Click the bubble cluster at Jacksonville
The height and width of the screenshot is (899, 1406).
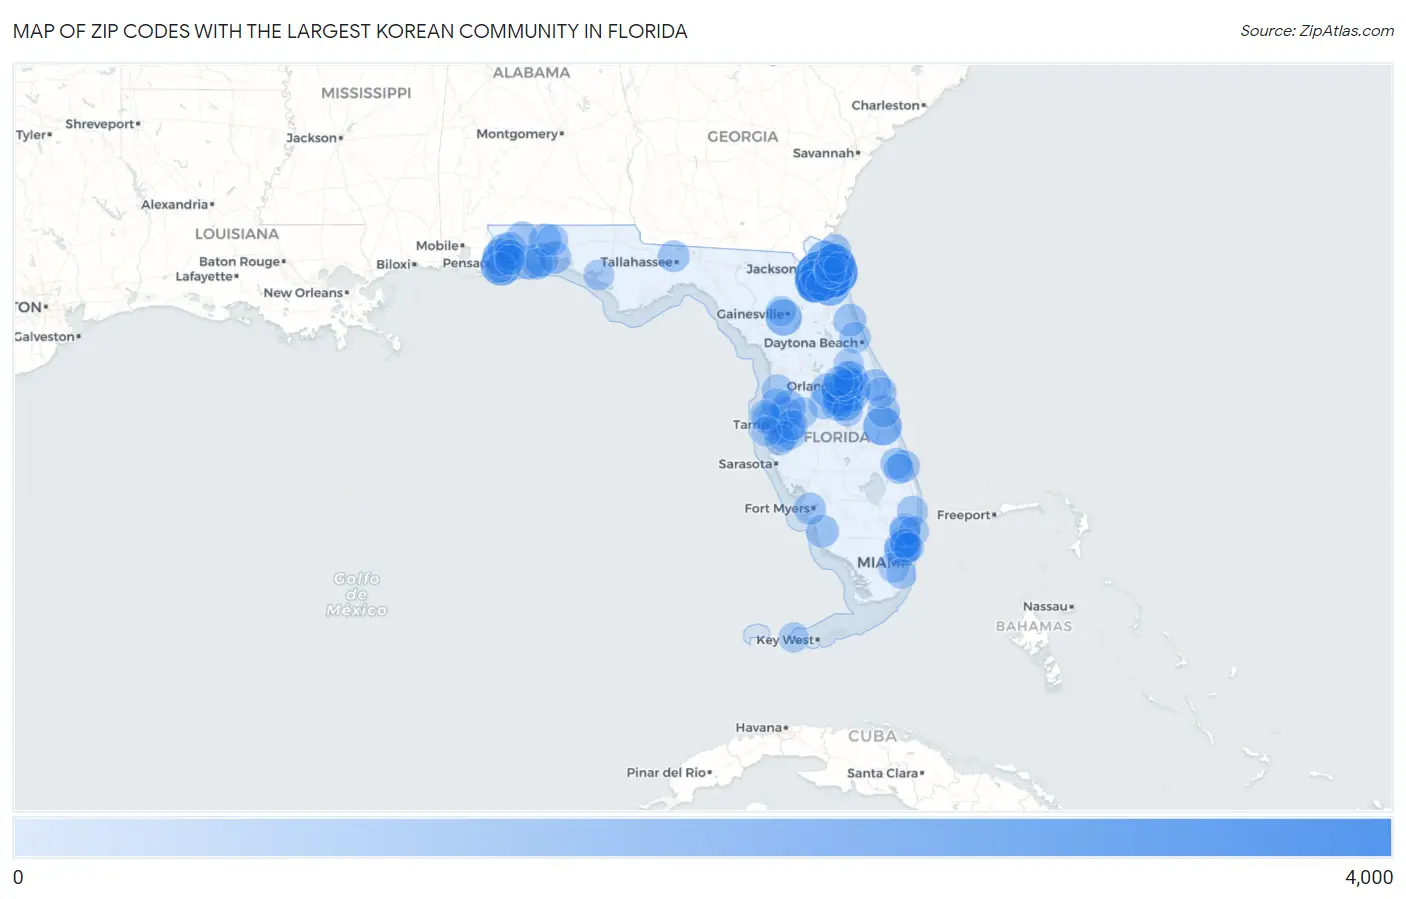pos(827,271)
